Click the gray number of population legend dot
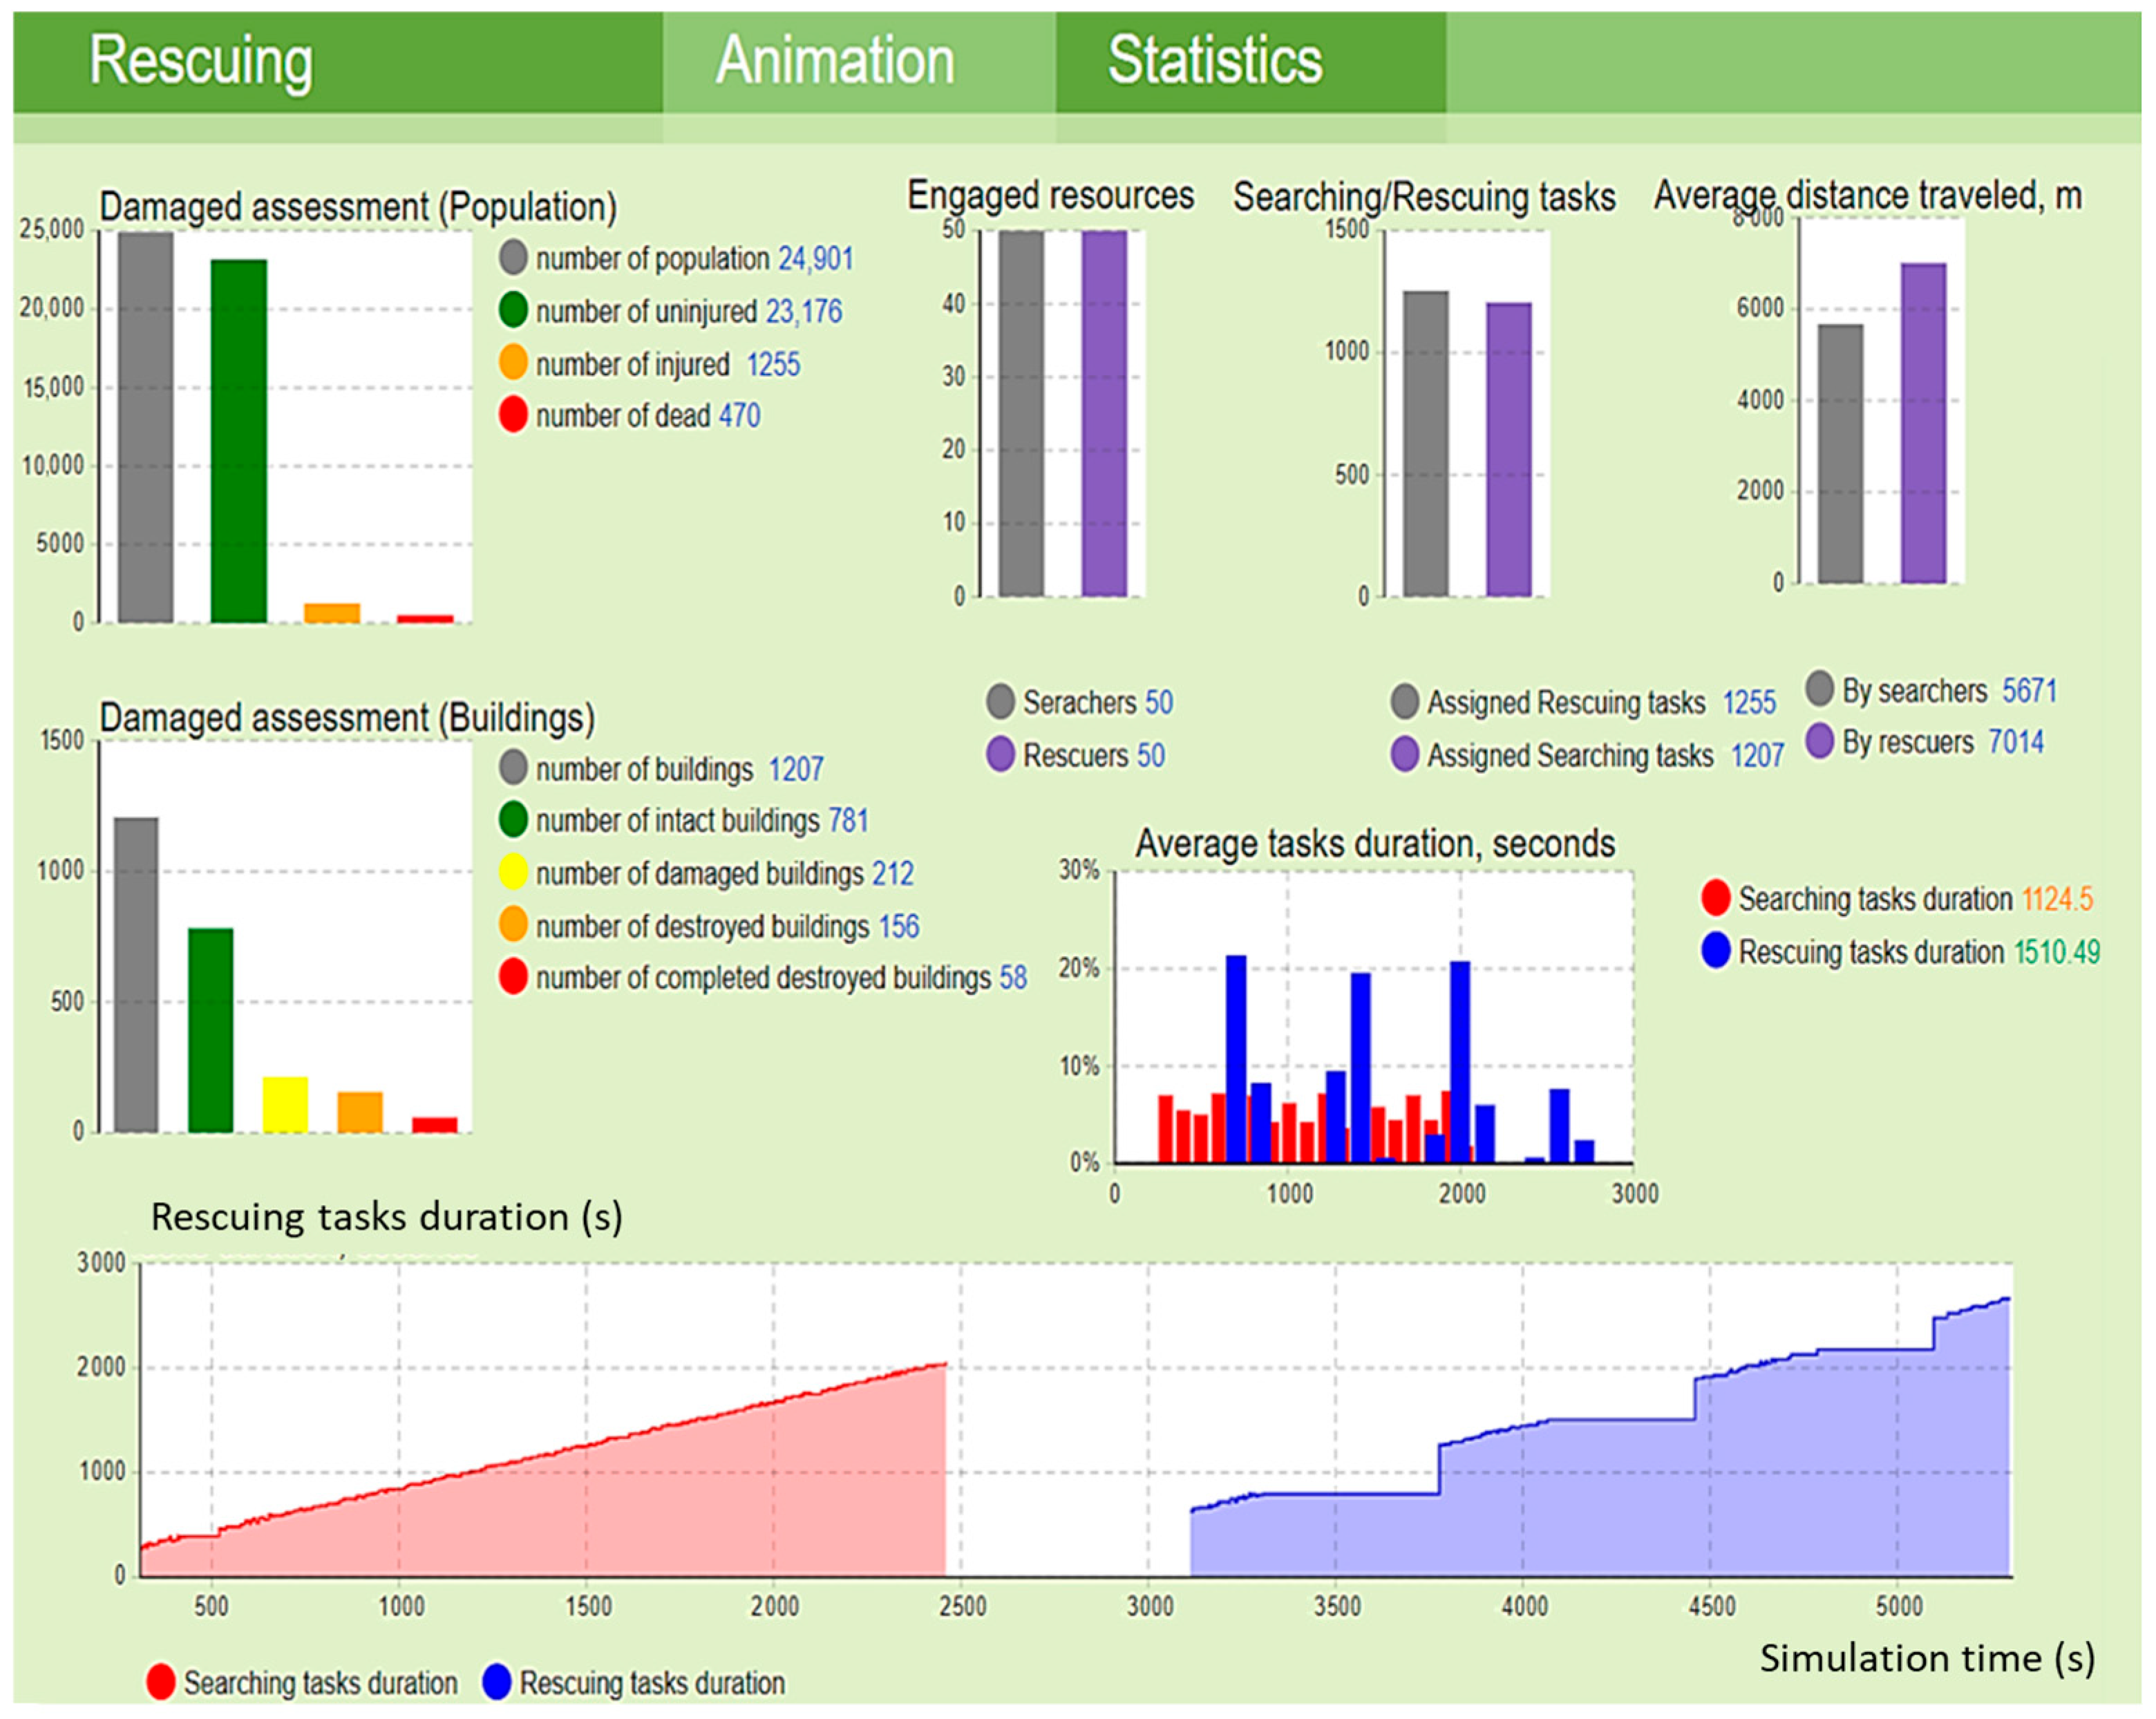The width and height of the screenshot is (2156, 1719). [513, 257]
